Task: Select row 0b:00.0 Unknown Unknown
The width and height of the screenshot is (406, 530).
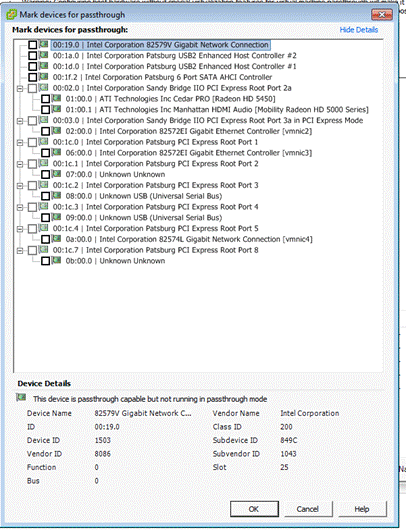Action: click(115, 261)
